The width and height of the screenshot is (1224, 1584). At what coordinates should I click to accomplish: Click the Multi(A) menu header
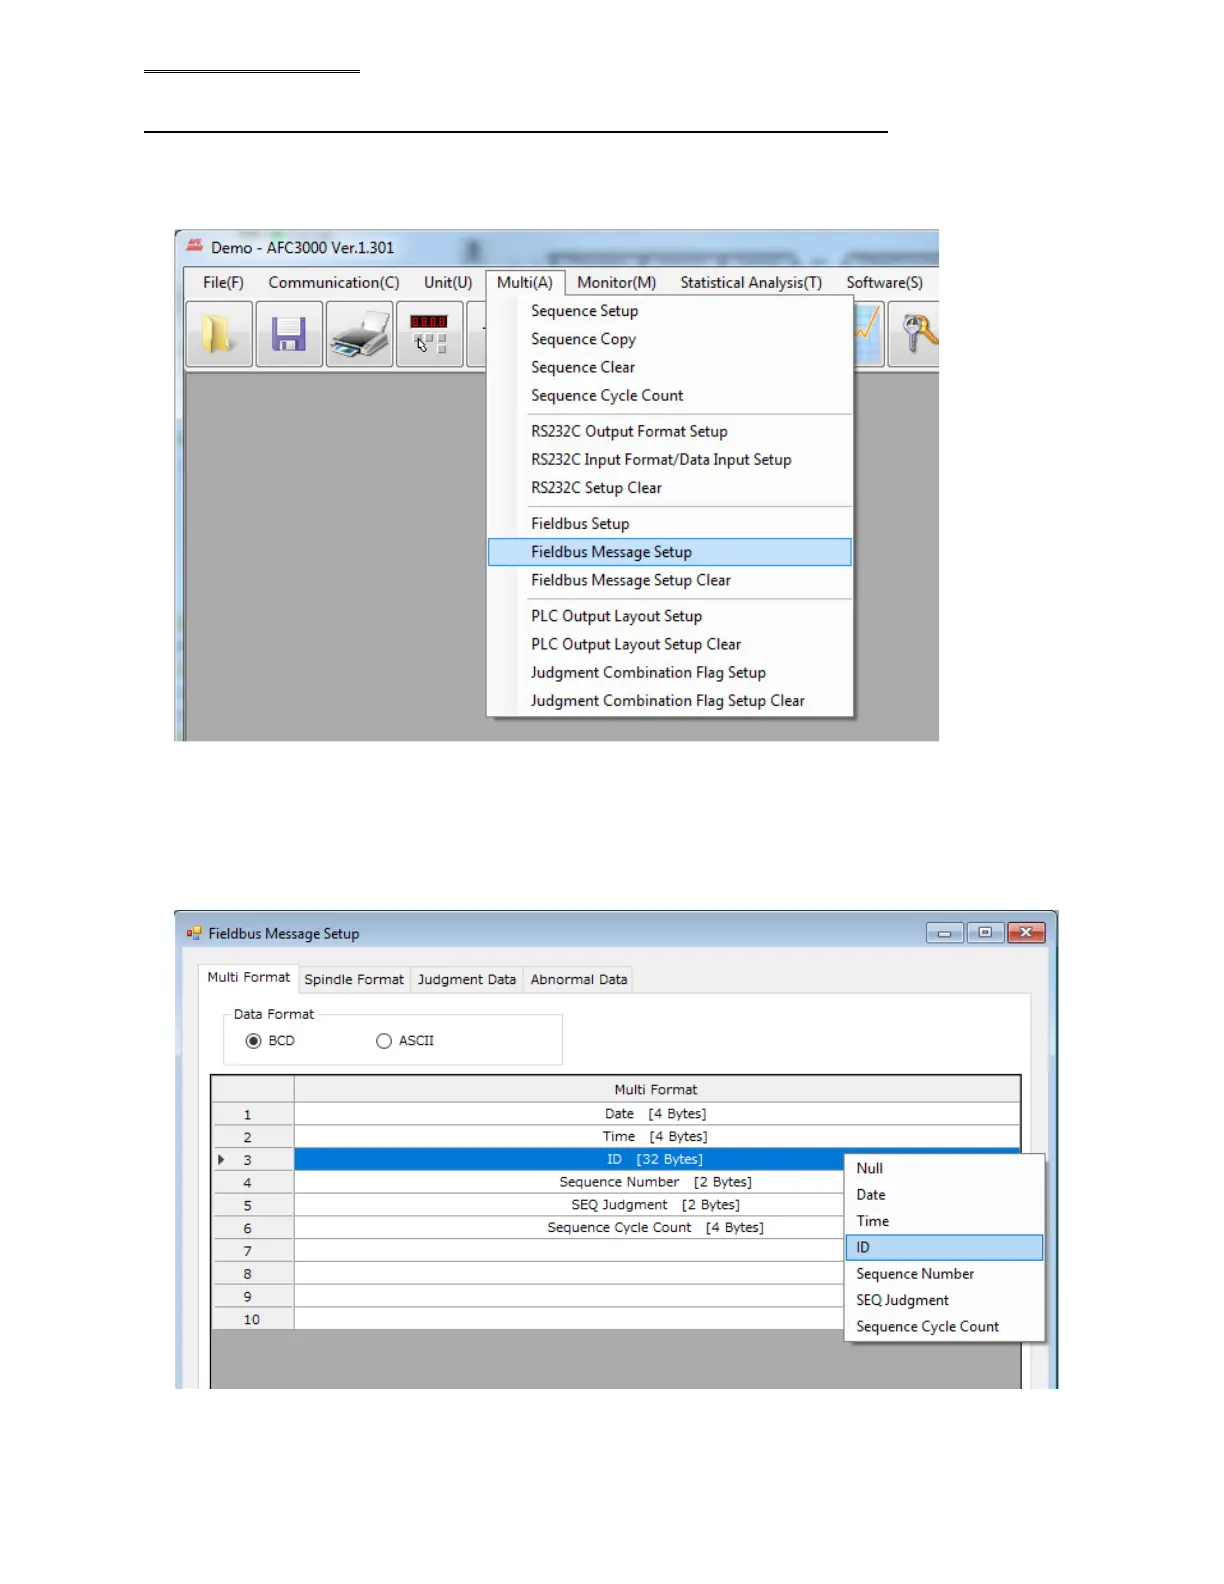coord(525,283)
